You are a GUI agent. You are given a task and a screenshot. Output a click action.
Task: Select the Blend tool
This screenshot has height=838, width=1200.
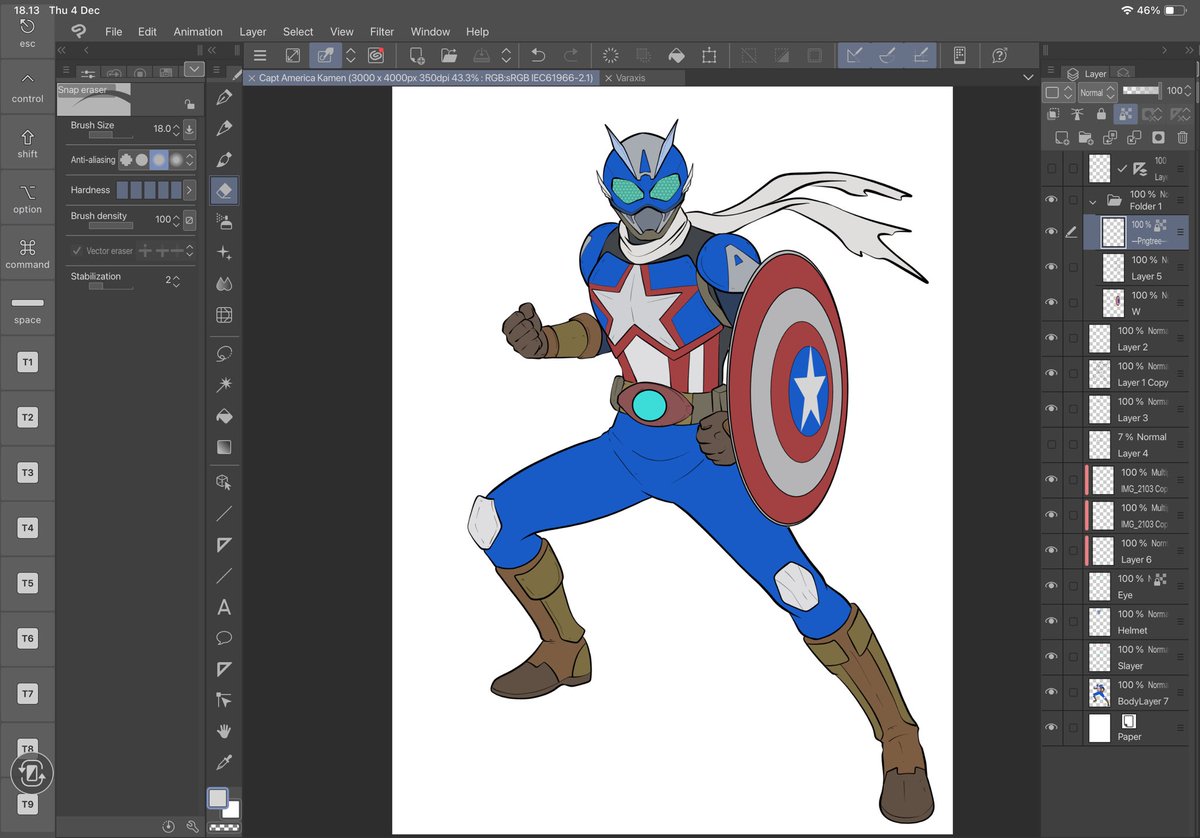(x=224, y=284)
